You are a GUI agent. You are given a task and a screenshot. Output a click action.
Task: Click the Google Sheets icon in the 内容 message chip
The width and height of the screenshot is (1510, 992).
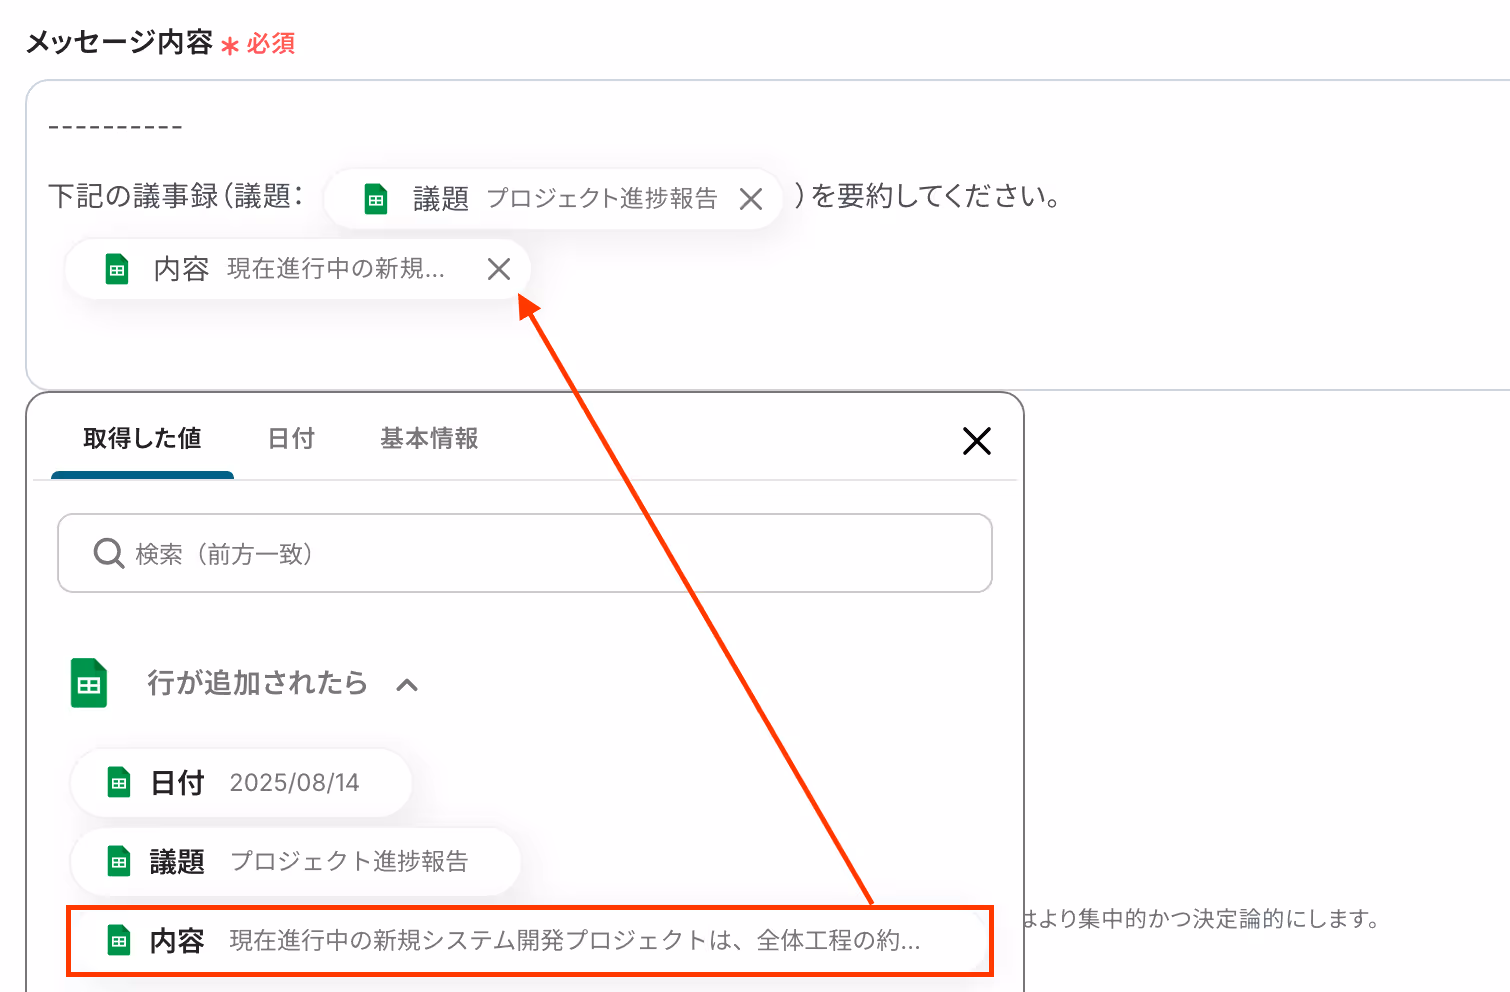pos(117,269)
